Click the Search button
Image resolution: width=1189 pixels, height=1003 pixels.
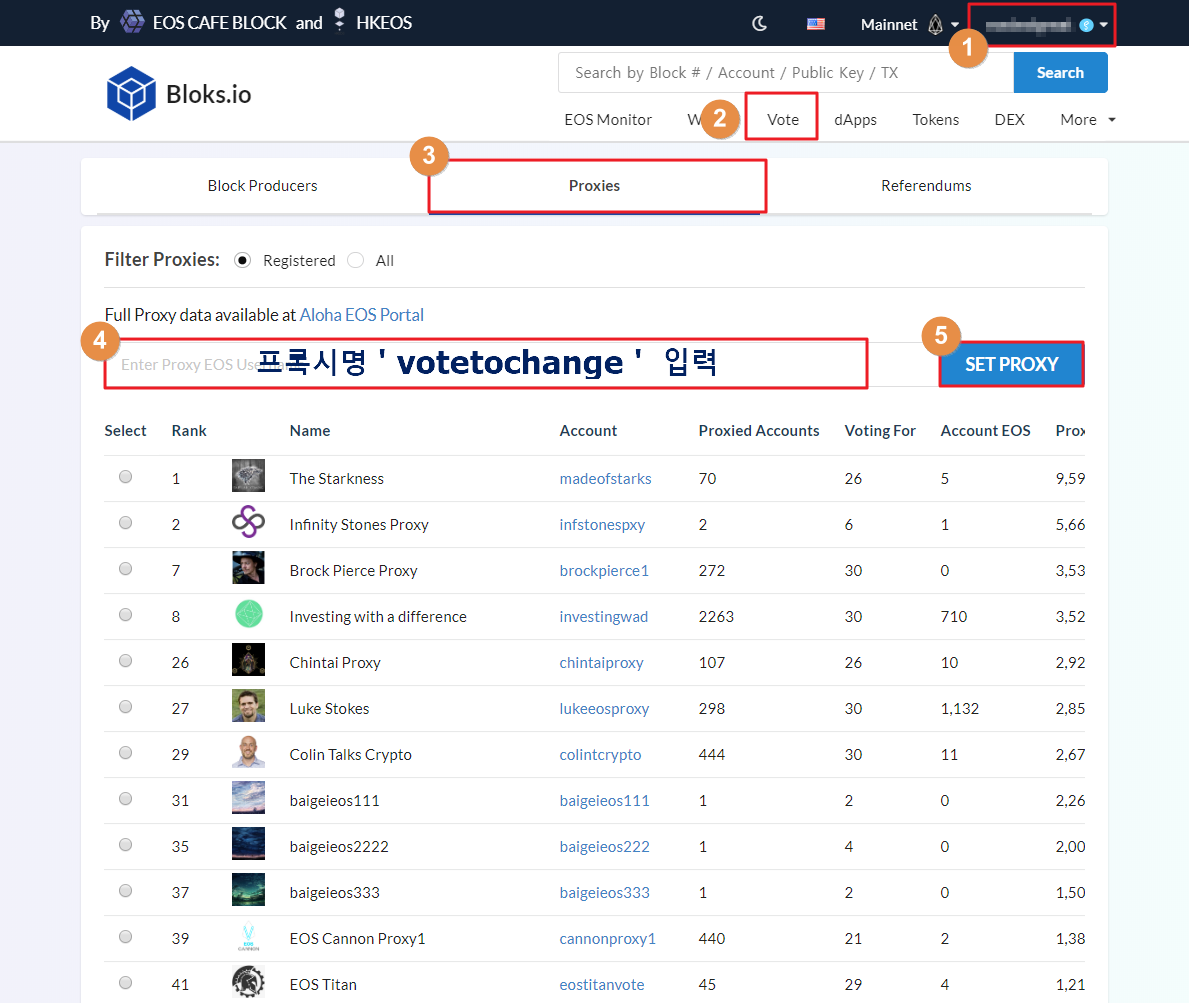(1060, 73)
